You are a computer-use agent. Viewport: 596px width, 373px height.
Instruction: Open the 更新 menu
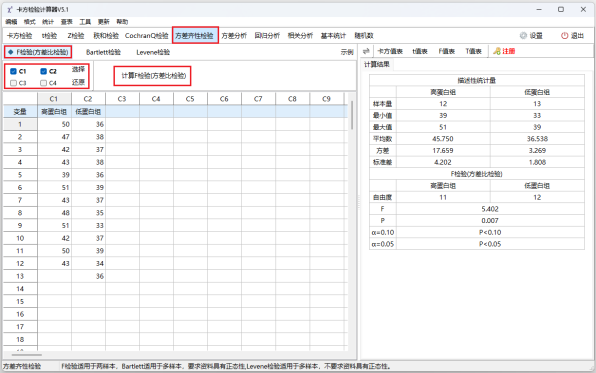[x=103, y=22]
